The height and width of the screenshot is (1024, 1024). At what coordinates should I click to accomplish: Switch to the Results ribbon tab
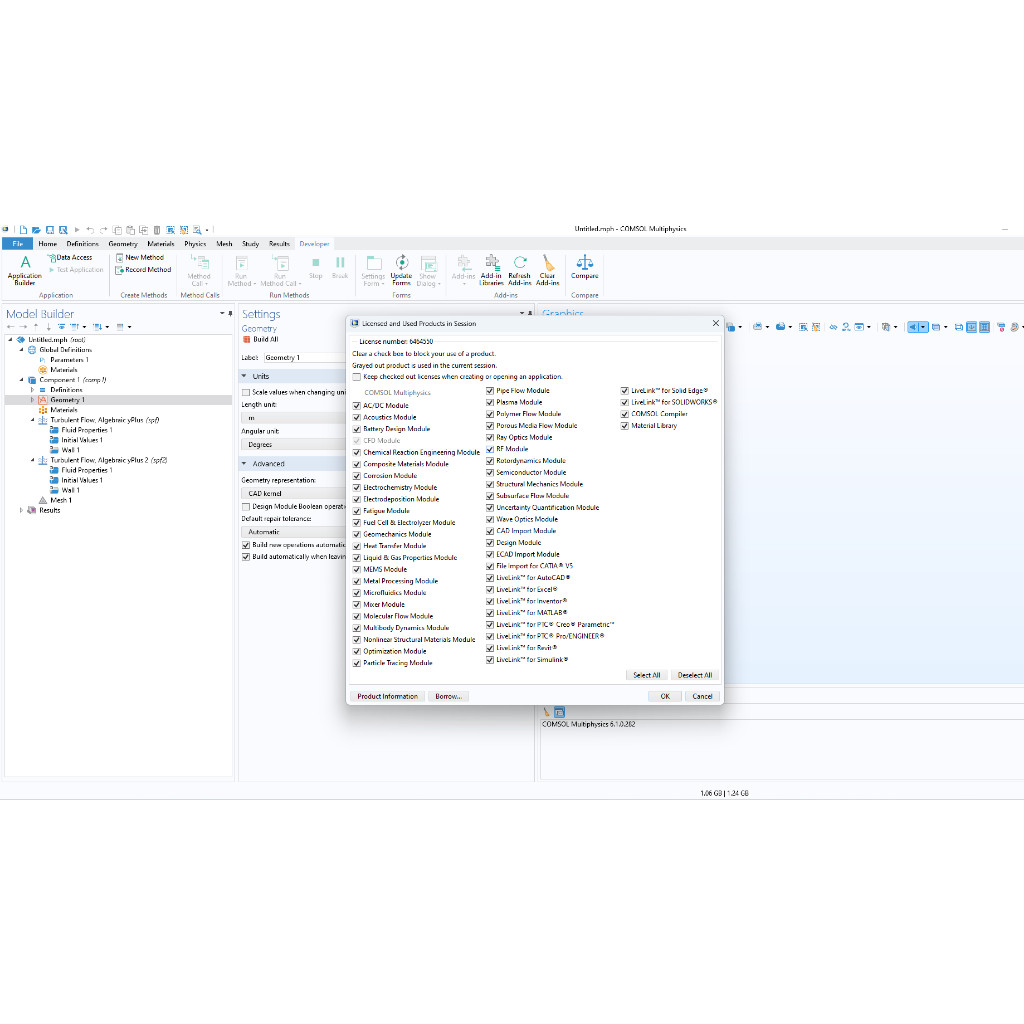tap(279, 244)
